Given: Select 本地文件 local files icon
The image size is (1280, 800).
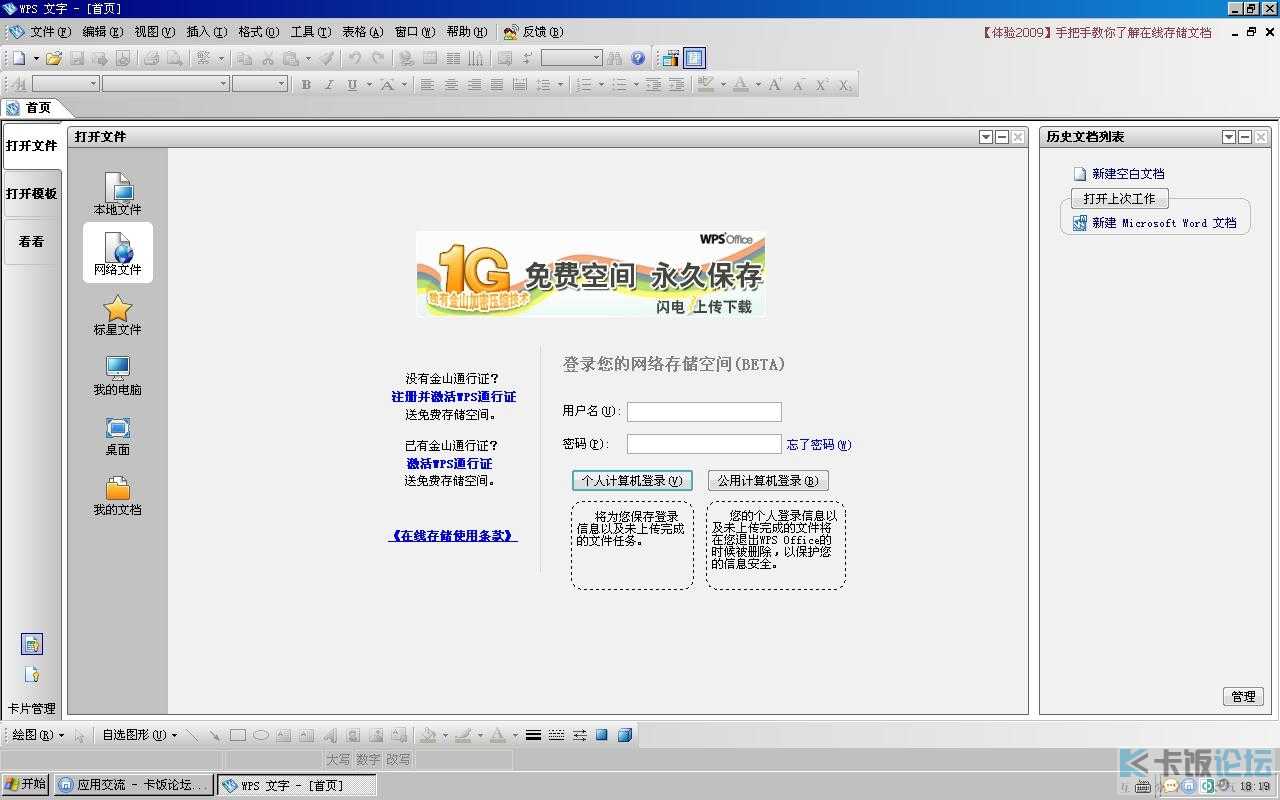Looking at the screenshot, I should pyautogui.click(x=118, y=193).
